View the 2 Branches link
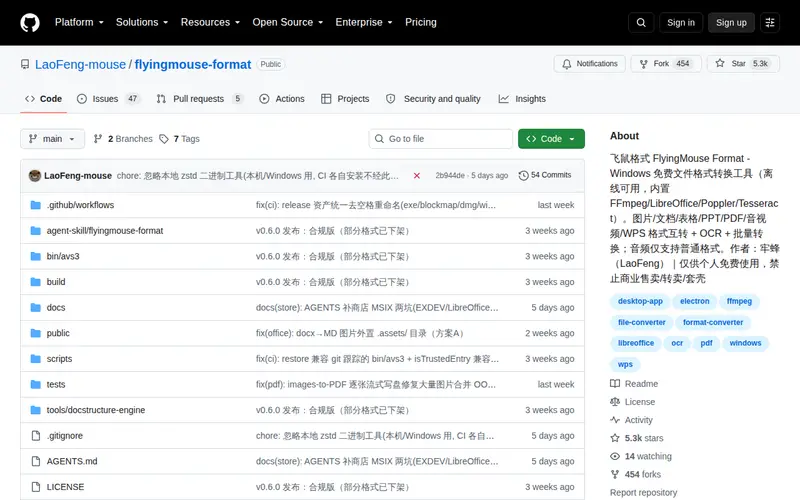Viewport: 800px width, 500px height. [123, 139]
